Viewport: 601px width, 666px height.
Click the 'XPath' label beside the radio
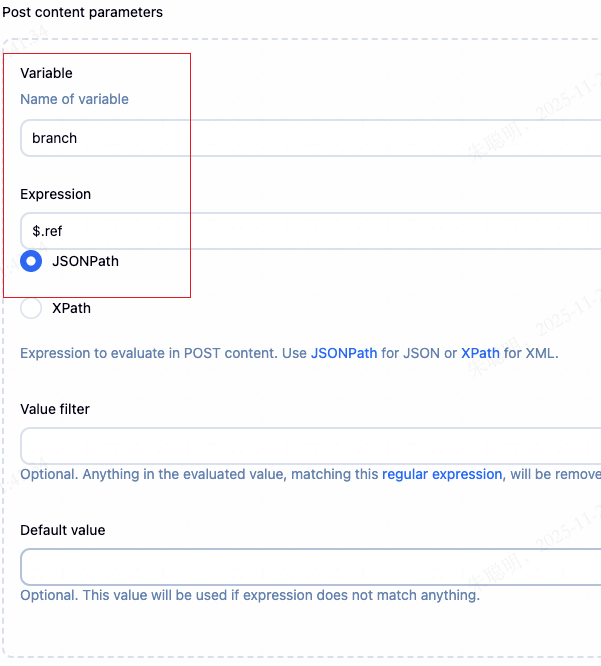click(71, 308)
